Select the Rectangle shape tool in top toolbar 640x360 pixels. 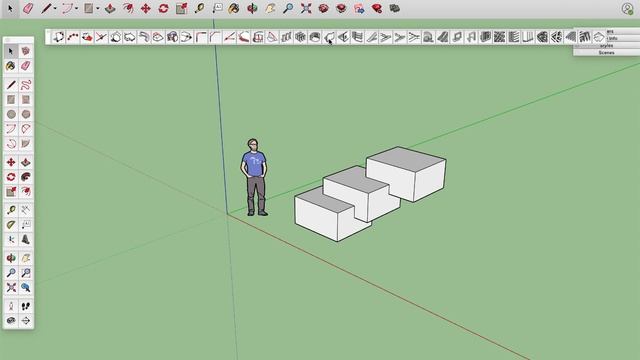(x=89, y=8)
